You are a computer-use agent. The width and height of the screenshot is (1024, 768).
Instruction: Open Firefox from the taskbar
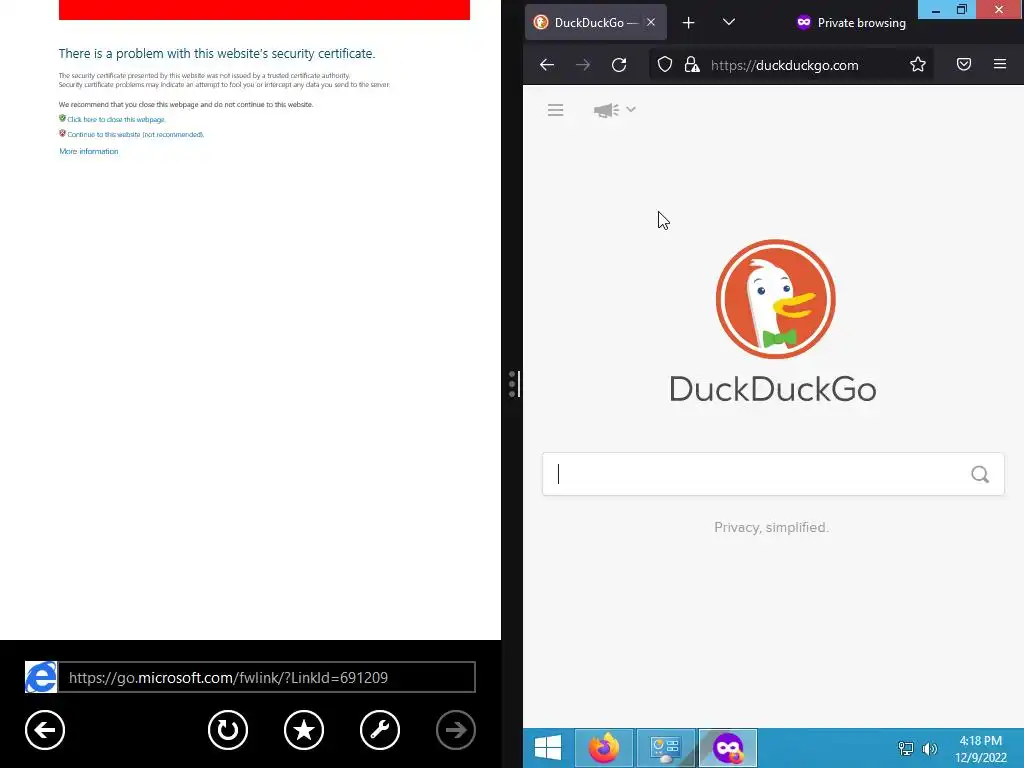(603, 748)
